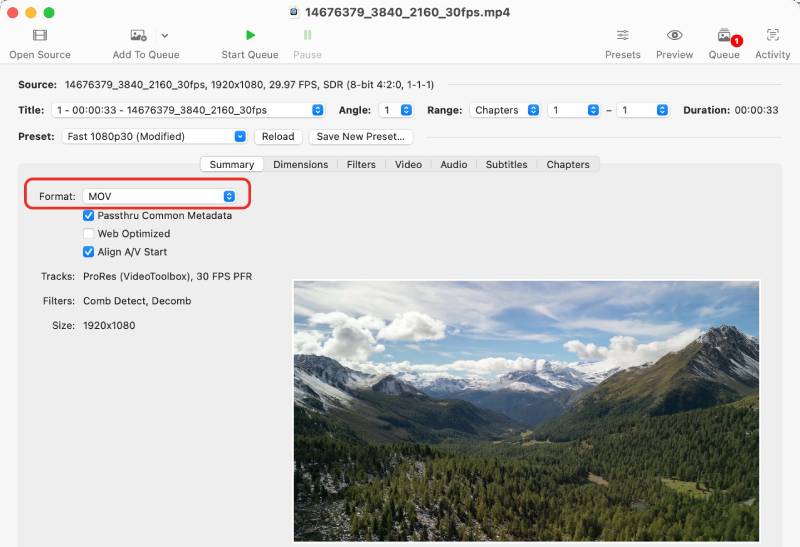Image resolution: width=800 pixels, height=547 pixels.
Task: Uncheck Passthru Common Metadata
Action: click(88, 216)
